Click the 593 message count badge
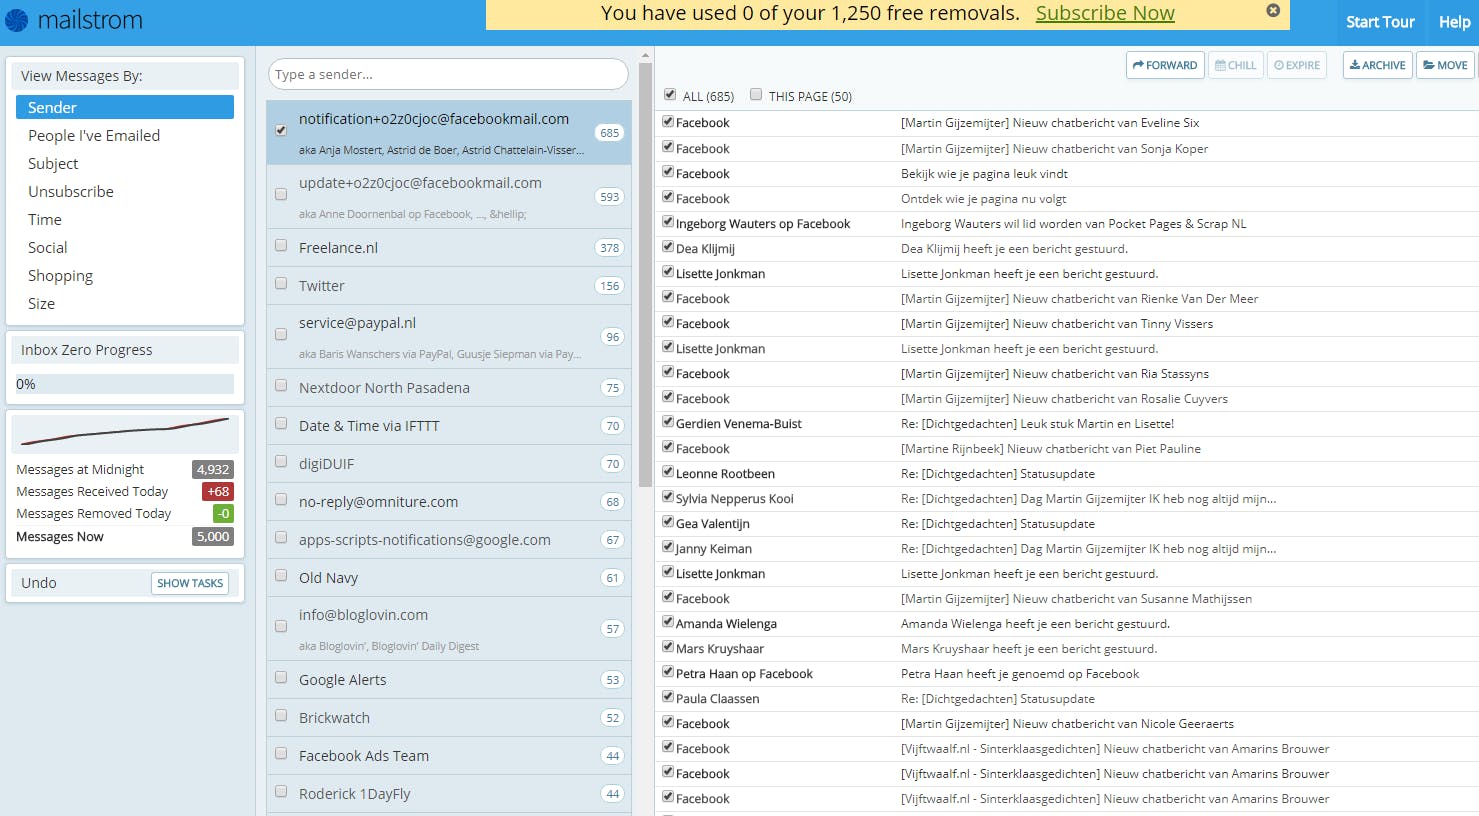 pos(609,197)
